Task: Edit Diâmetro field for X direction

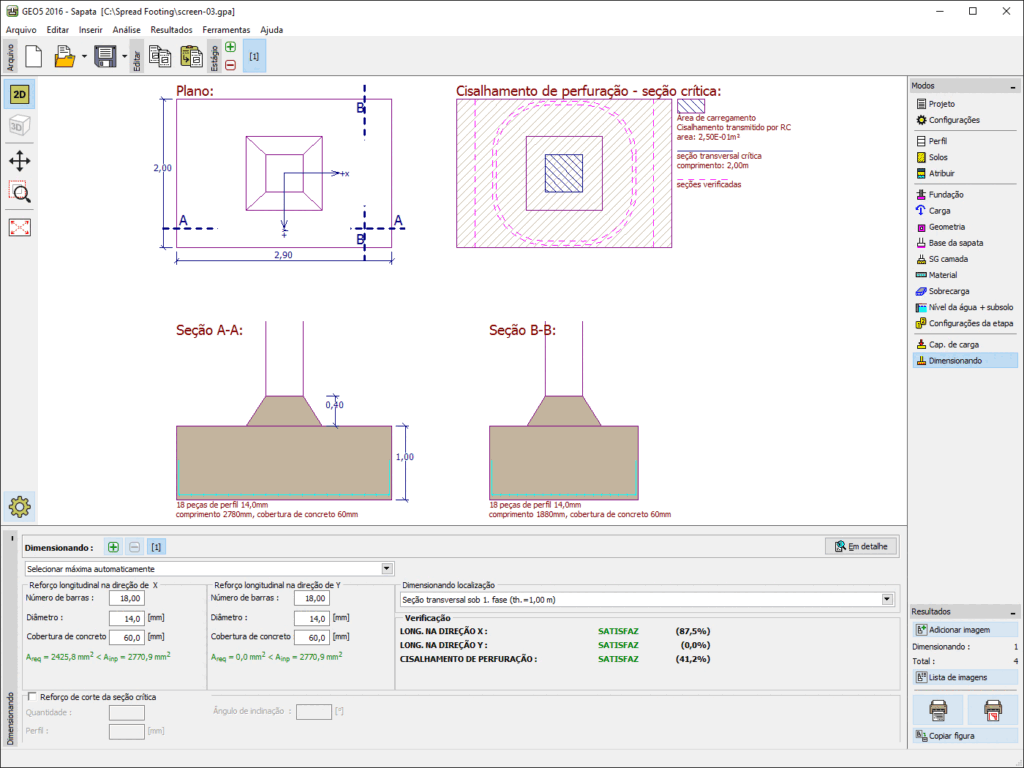Action: tap(127, 618)
